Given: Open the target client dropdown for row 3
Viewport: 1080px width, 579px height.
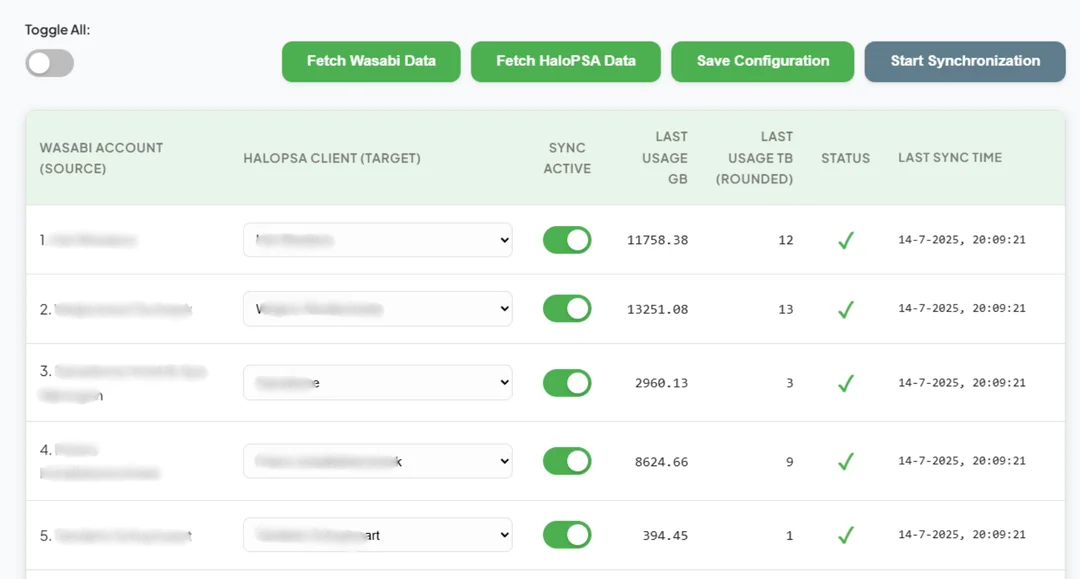Looking at the screenshot, I should [x=377, y=382].
